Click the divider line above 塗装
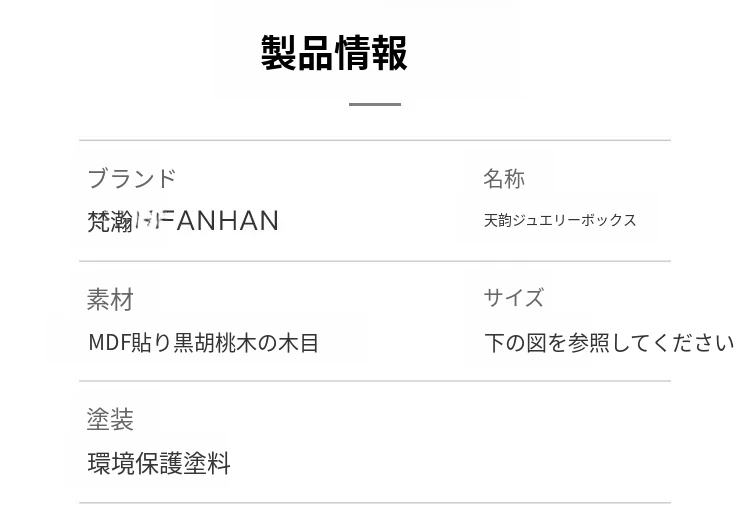The image size is (750, 514). point(200,381)
